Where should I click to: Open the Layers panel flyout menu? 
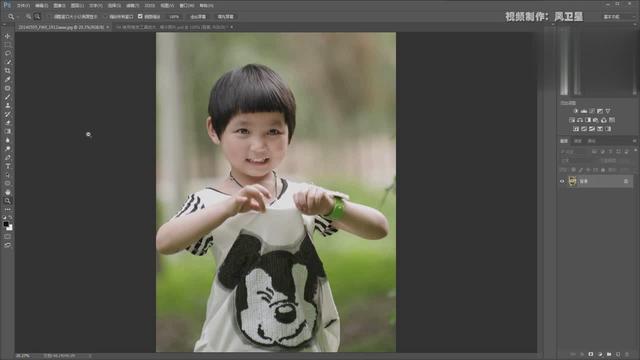coord(635,141)
